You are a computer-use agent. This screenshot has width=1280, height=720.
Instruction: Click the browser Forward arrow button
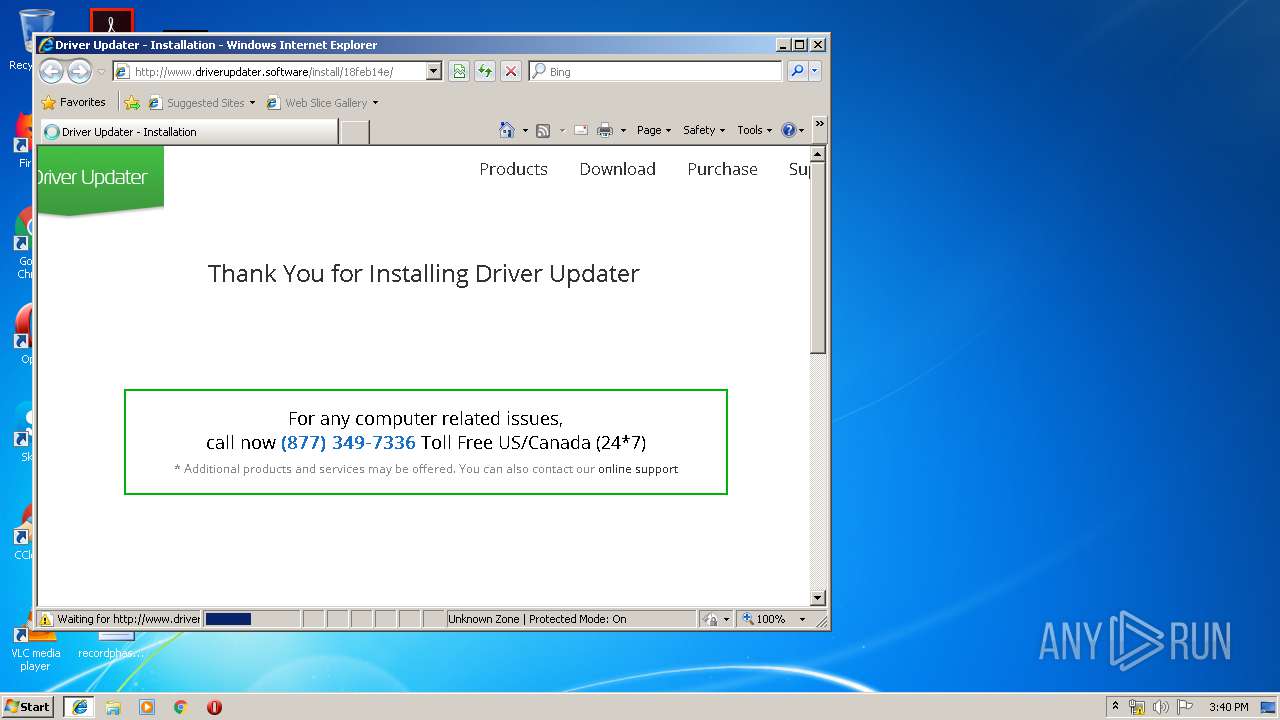coord(79,71)
